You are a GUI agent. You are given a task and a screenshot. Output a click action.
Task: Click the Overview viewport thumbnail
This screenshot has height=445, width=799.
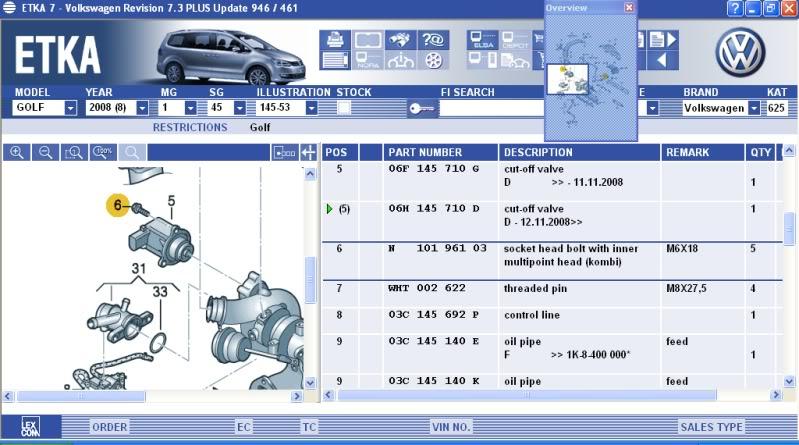point(567,79)
